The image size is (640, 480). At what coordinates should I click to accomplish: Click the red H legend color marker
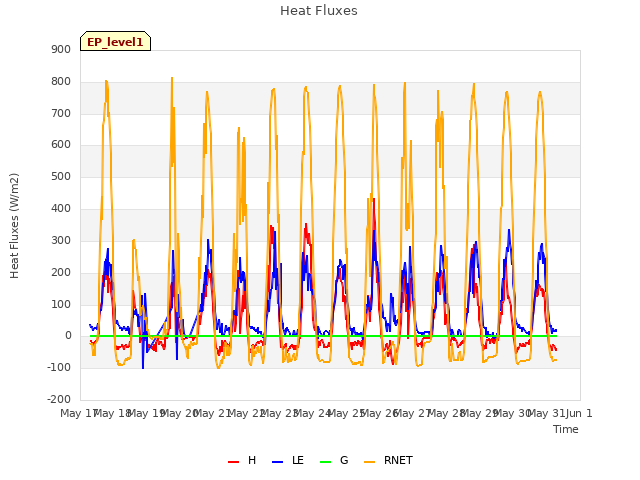tap(233, 462)
